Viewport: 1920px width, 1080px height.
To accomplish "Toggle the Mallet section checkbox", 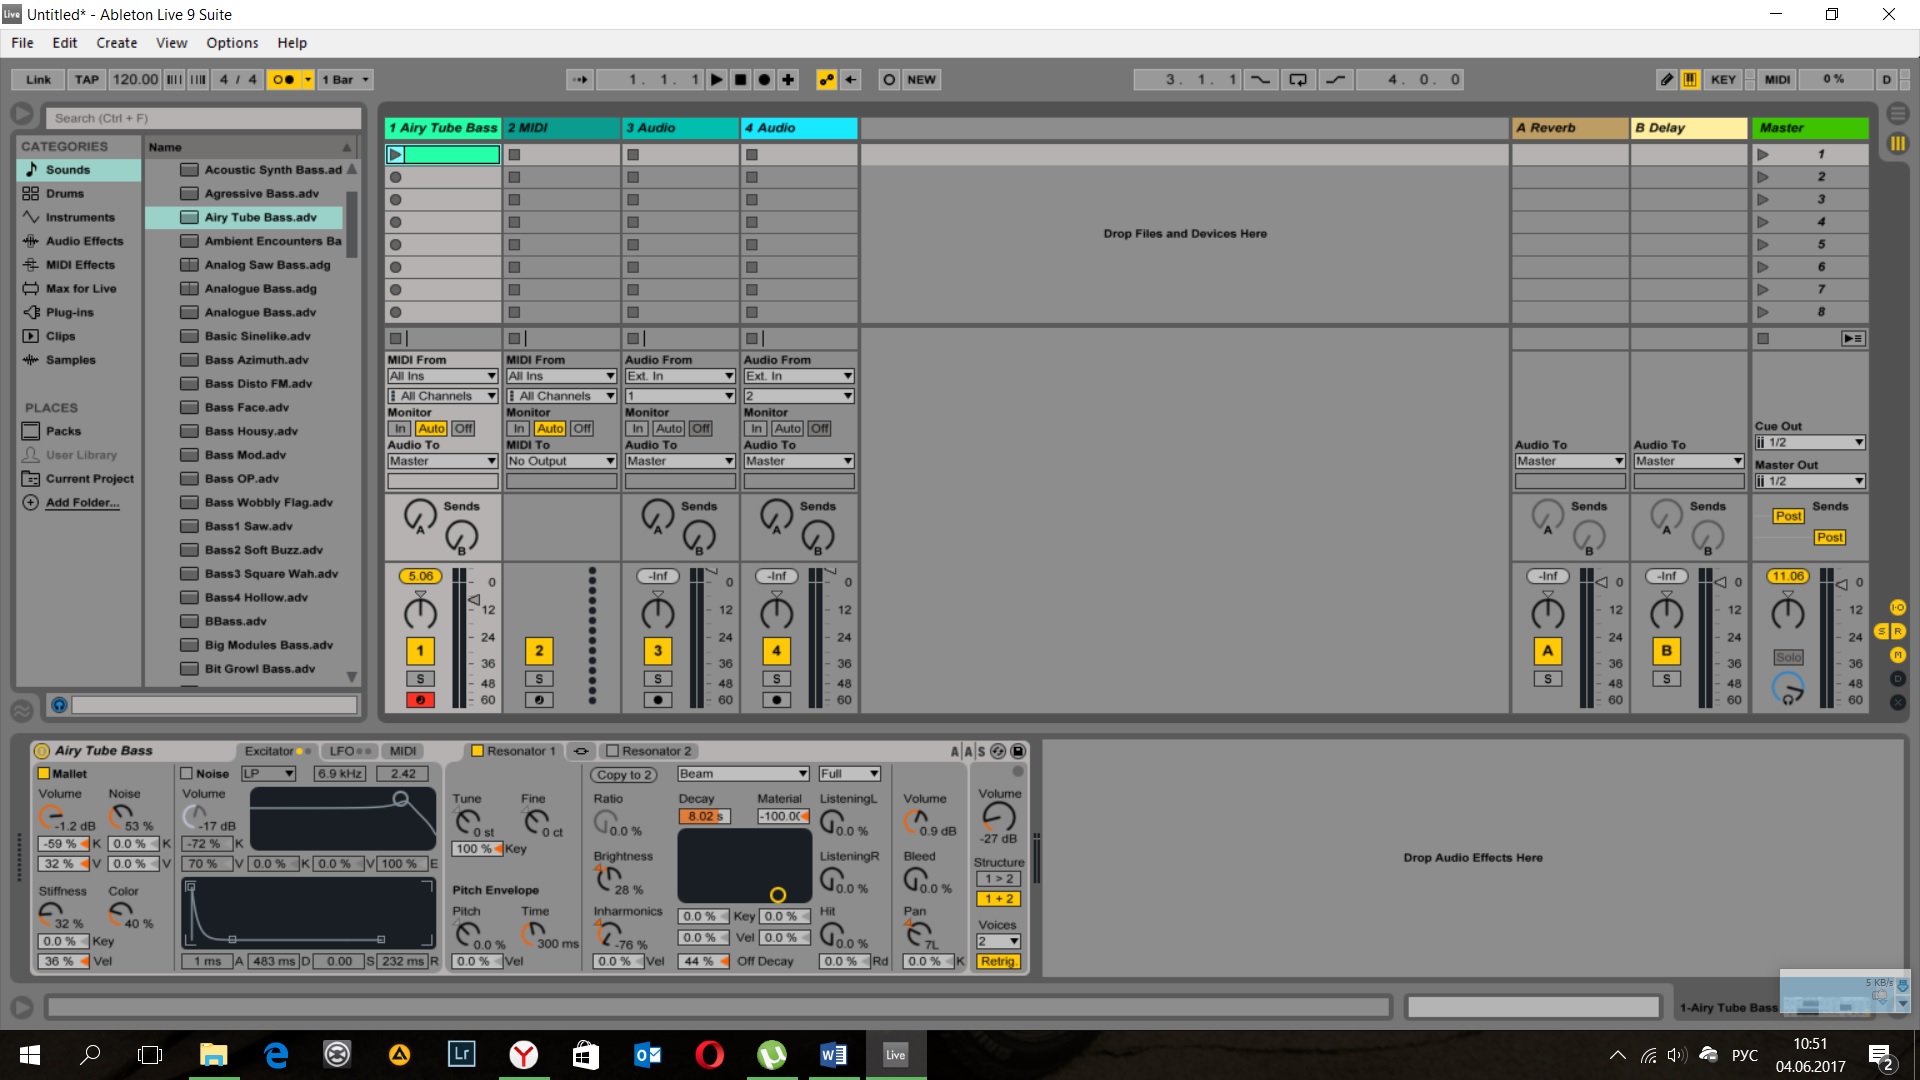I will 44,773.
